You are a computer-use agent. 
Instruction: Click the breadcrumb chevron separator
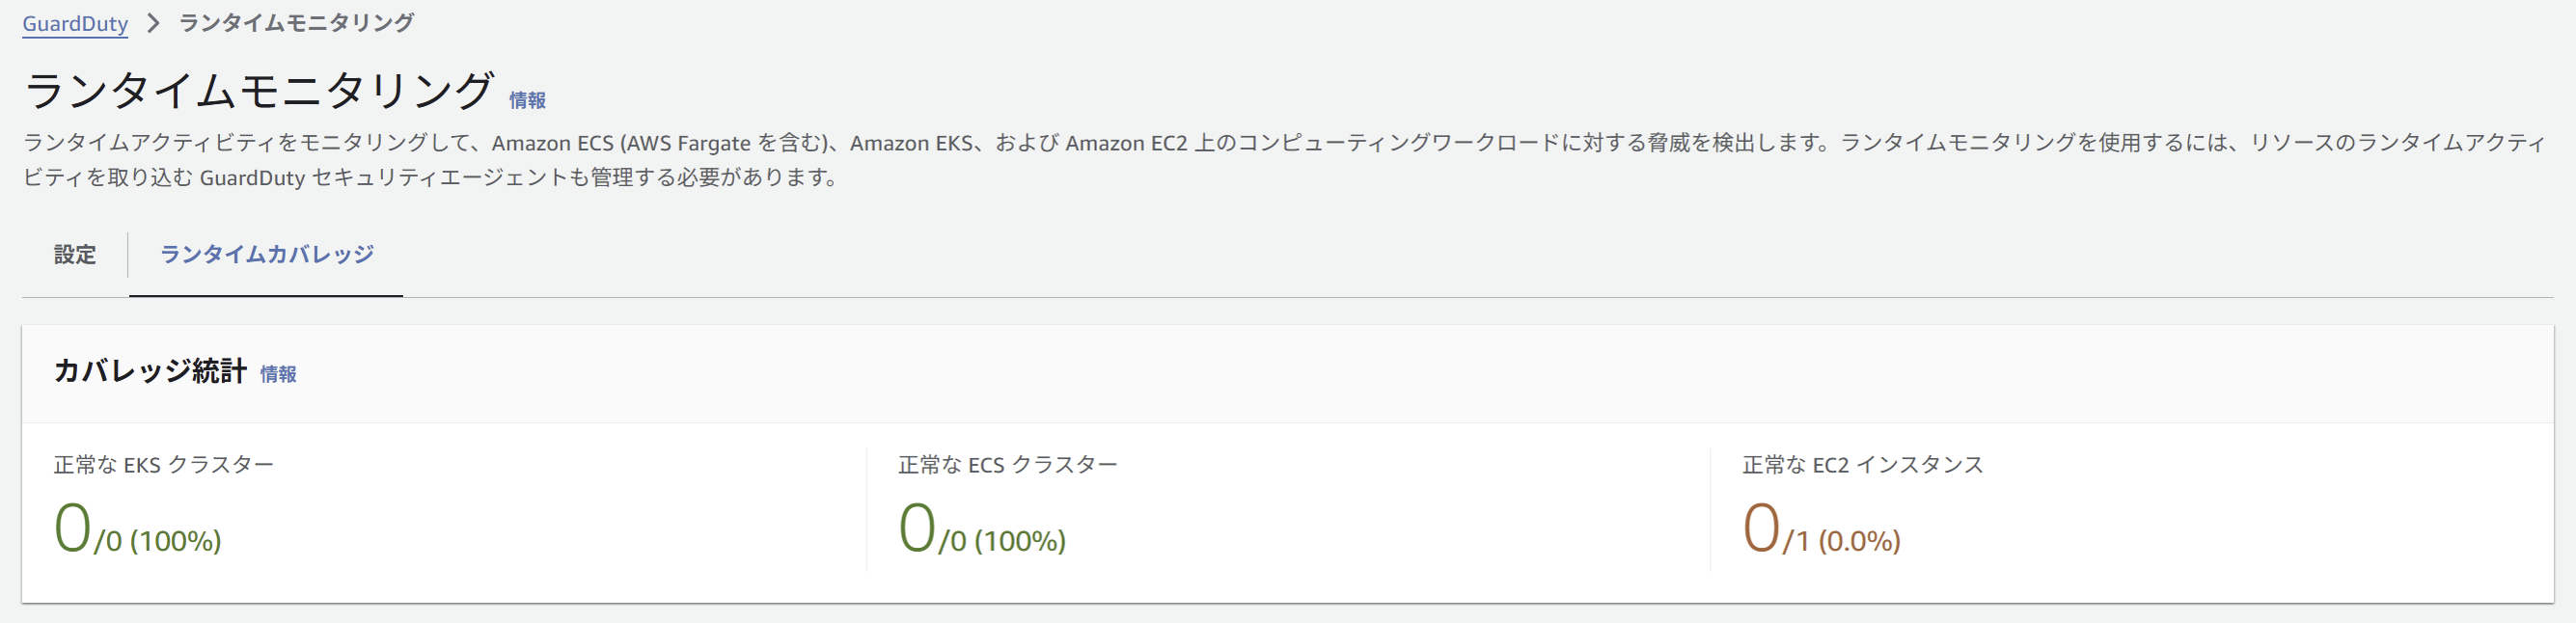coord(153,23)
